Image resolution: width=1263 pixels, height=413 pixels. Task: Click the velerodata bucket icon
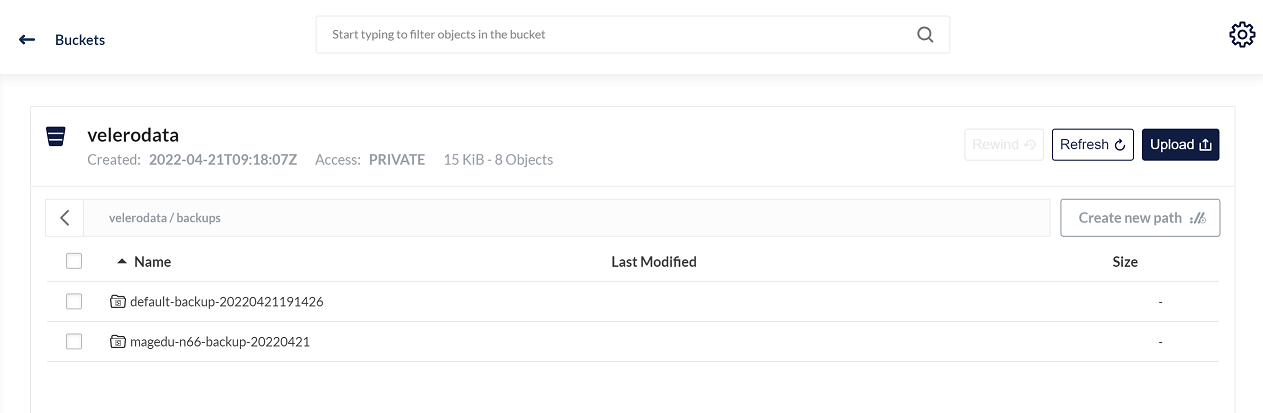[x=56, y=137]
